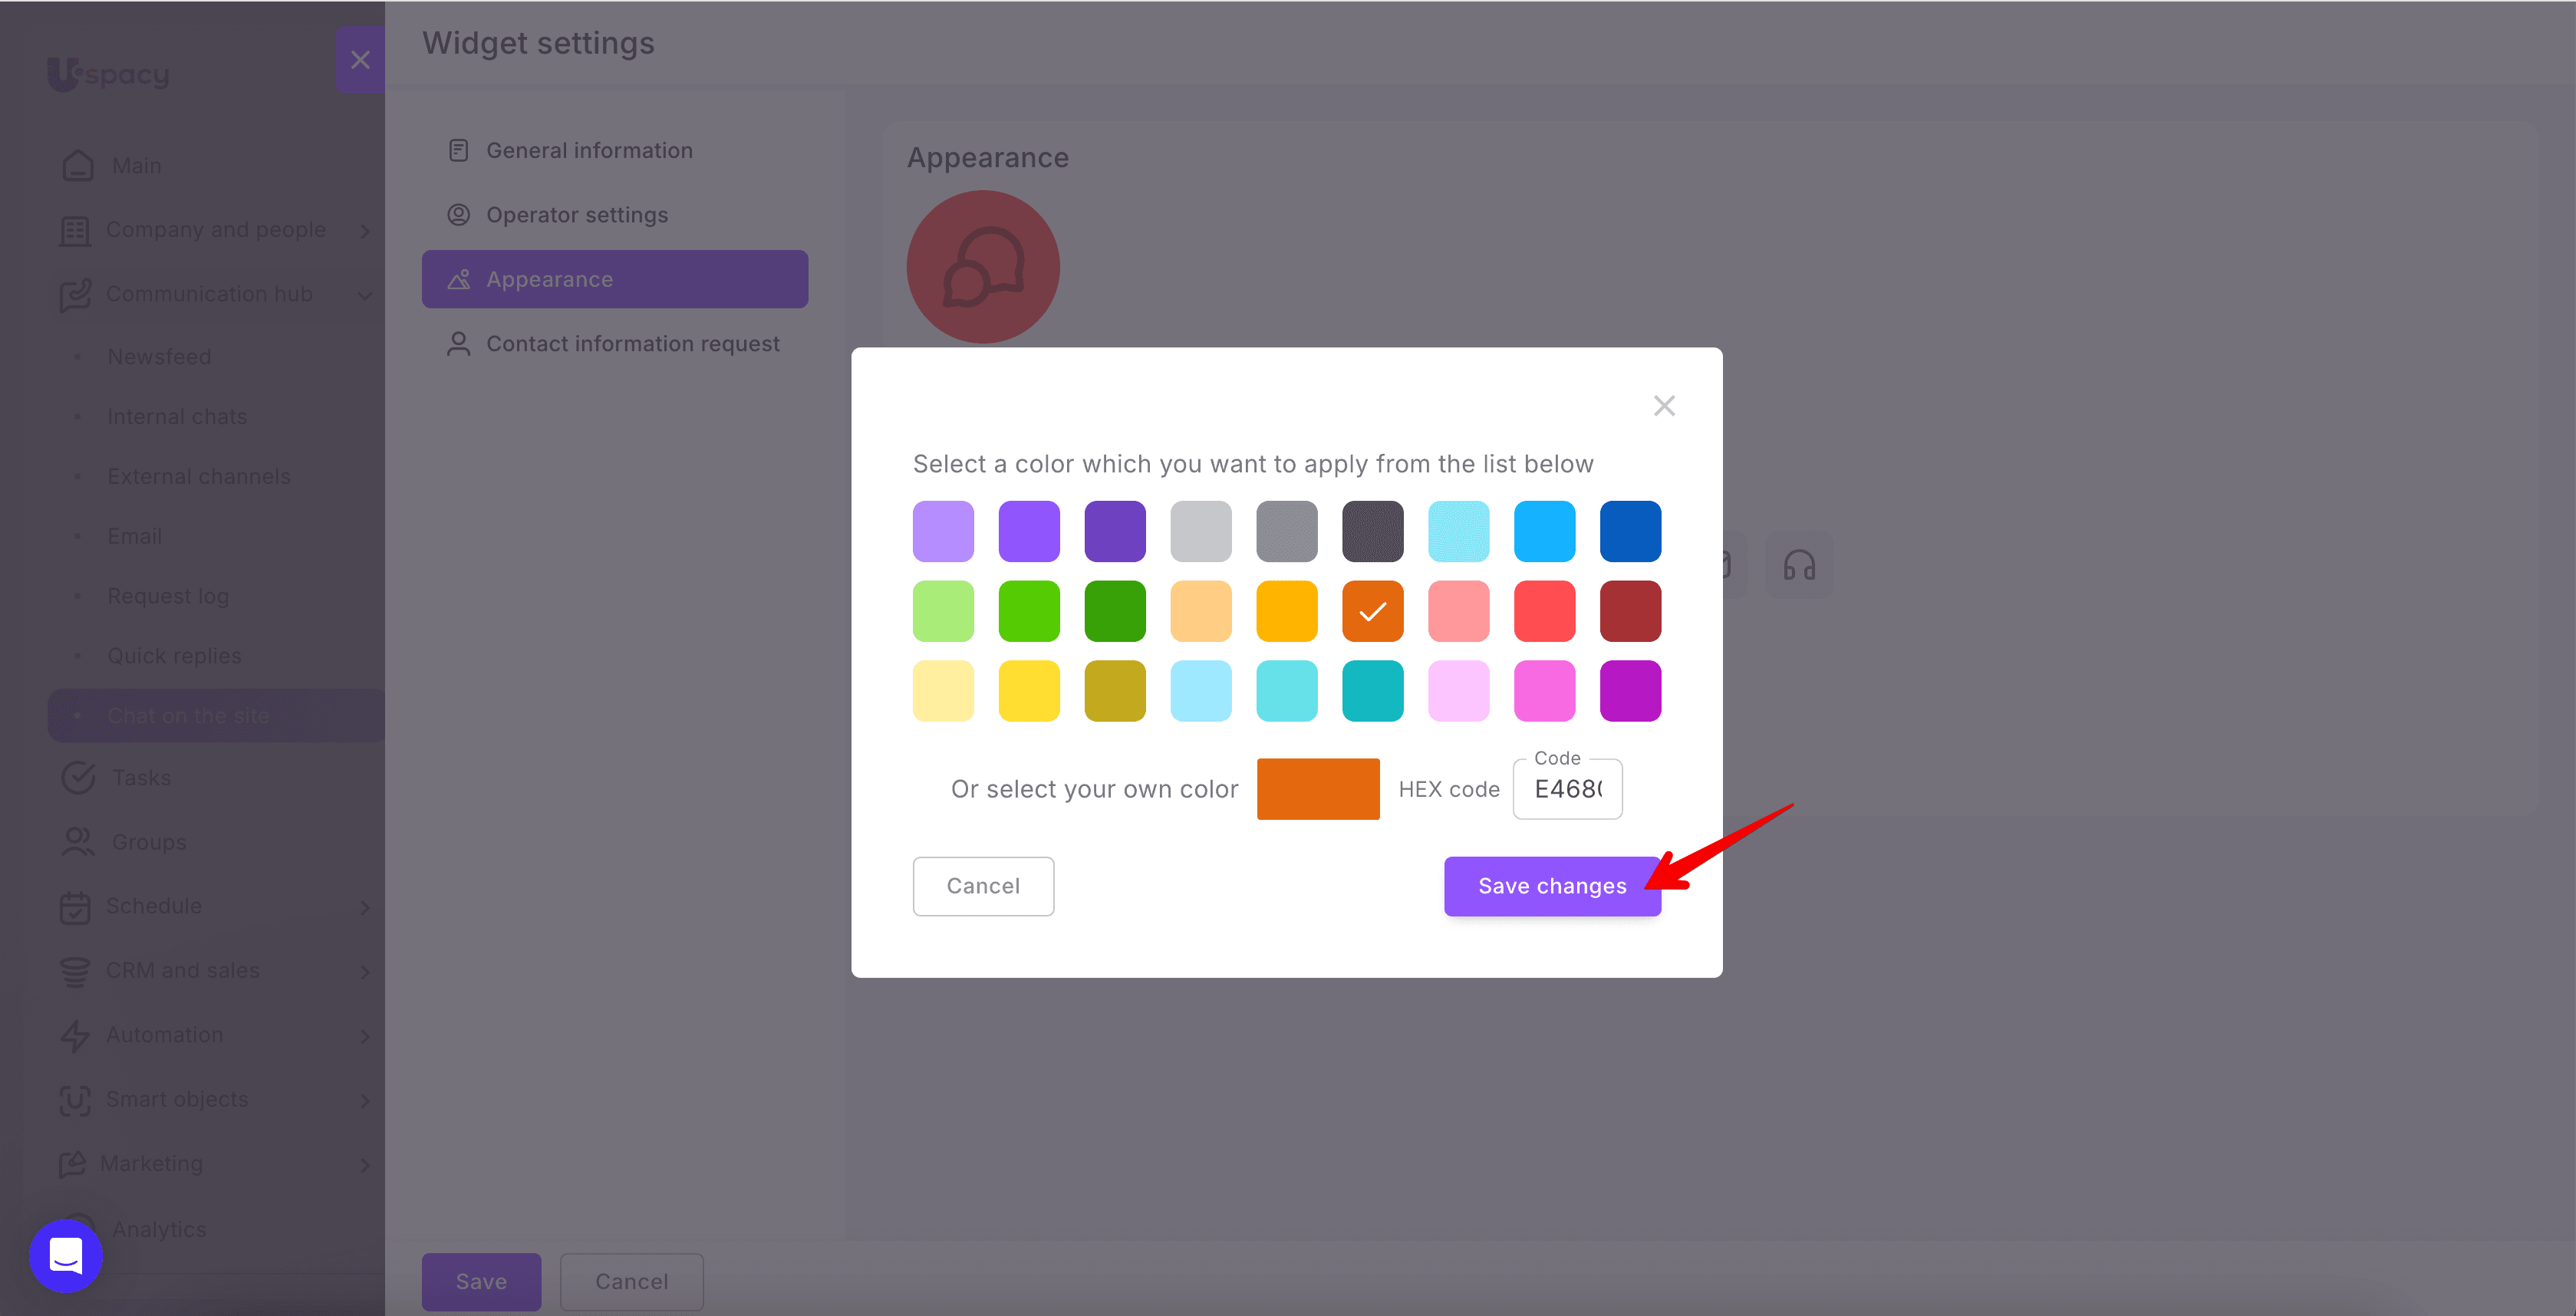This screenshot has width=2576, height=1316.
Task: Choose the amber yellow-orange color swatch
Action: [1287, 611]
